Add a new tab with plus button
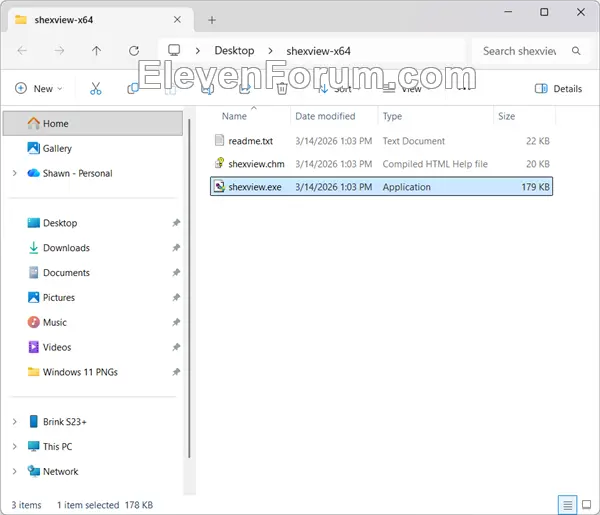600x515 pixels. (x=212, y=20)
